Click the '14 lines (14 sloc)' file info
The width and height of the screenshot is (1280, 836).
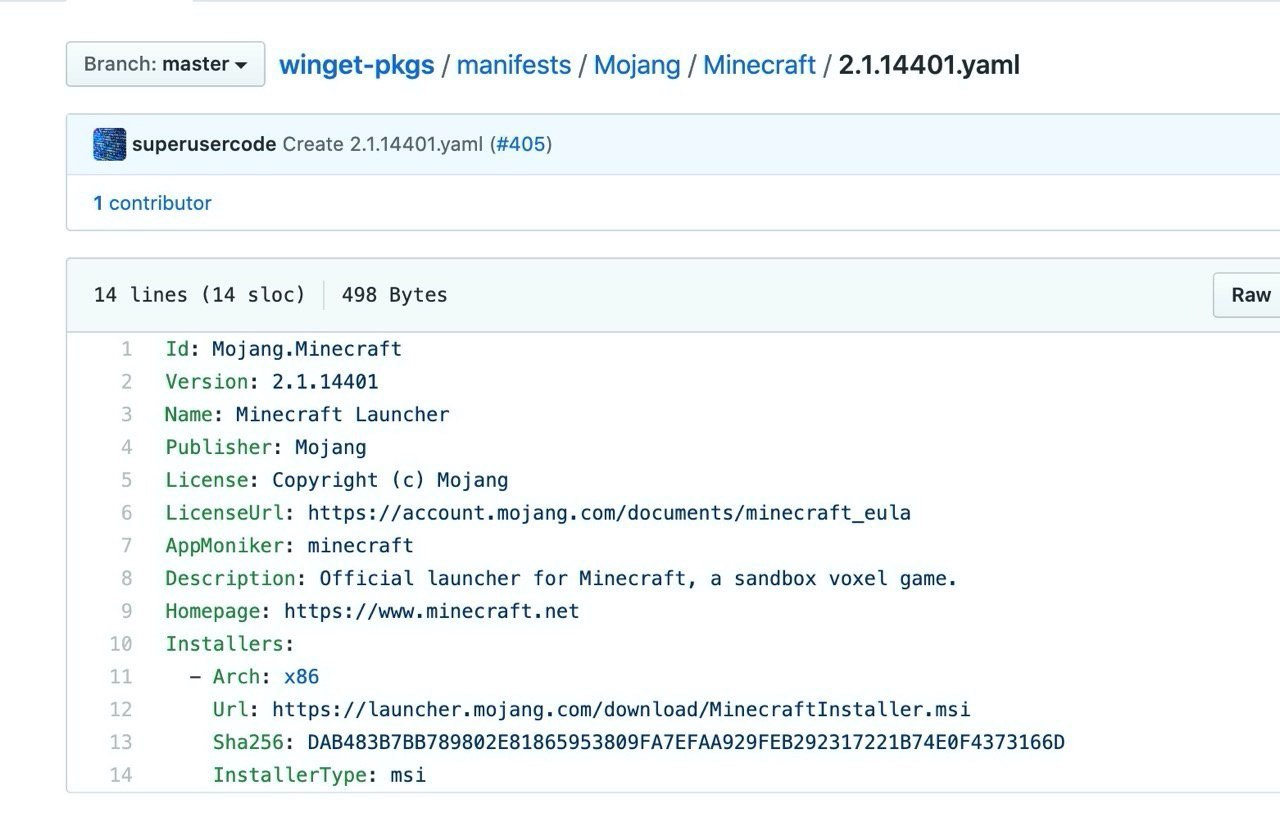[199, 295]
